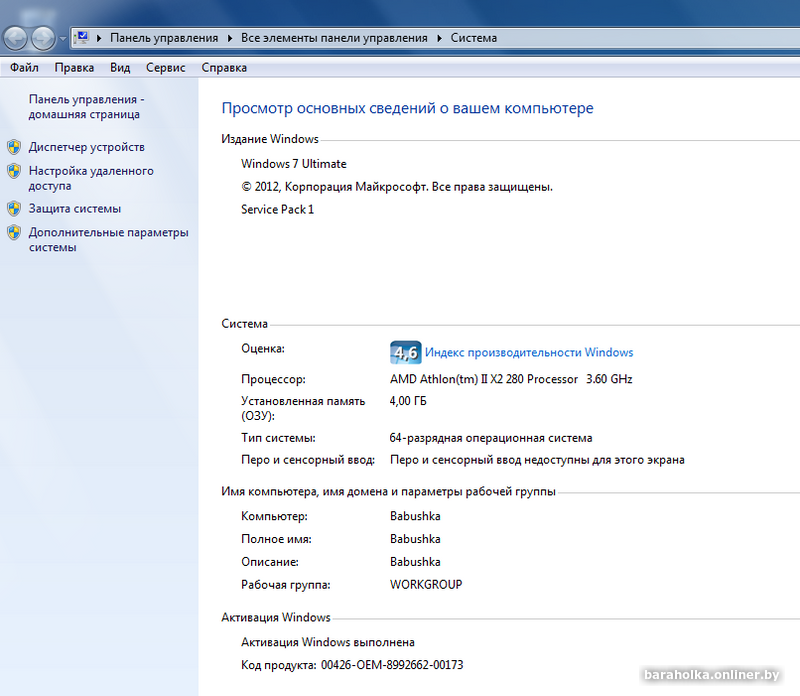The height and width of the screenshot is (696, 800).
Task: Open the Справка menu
Action: [224, 67]
